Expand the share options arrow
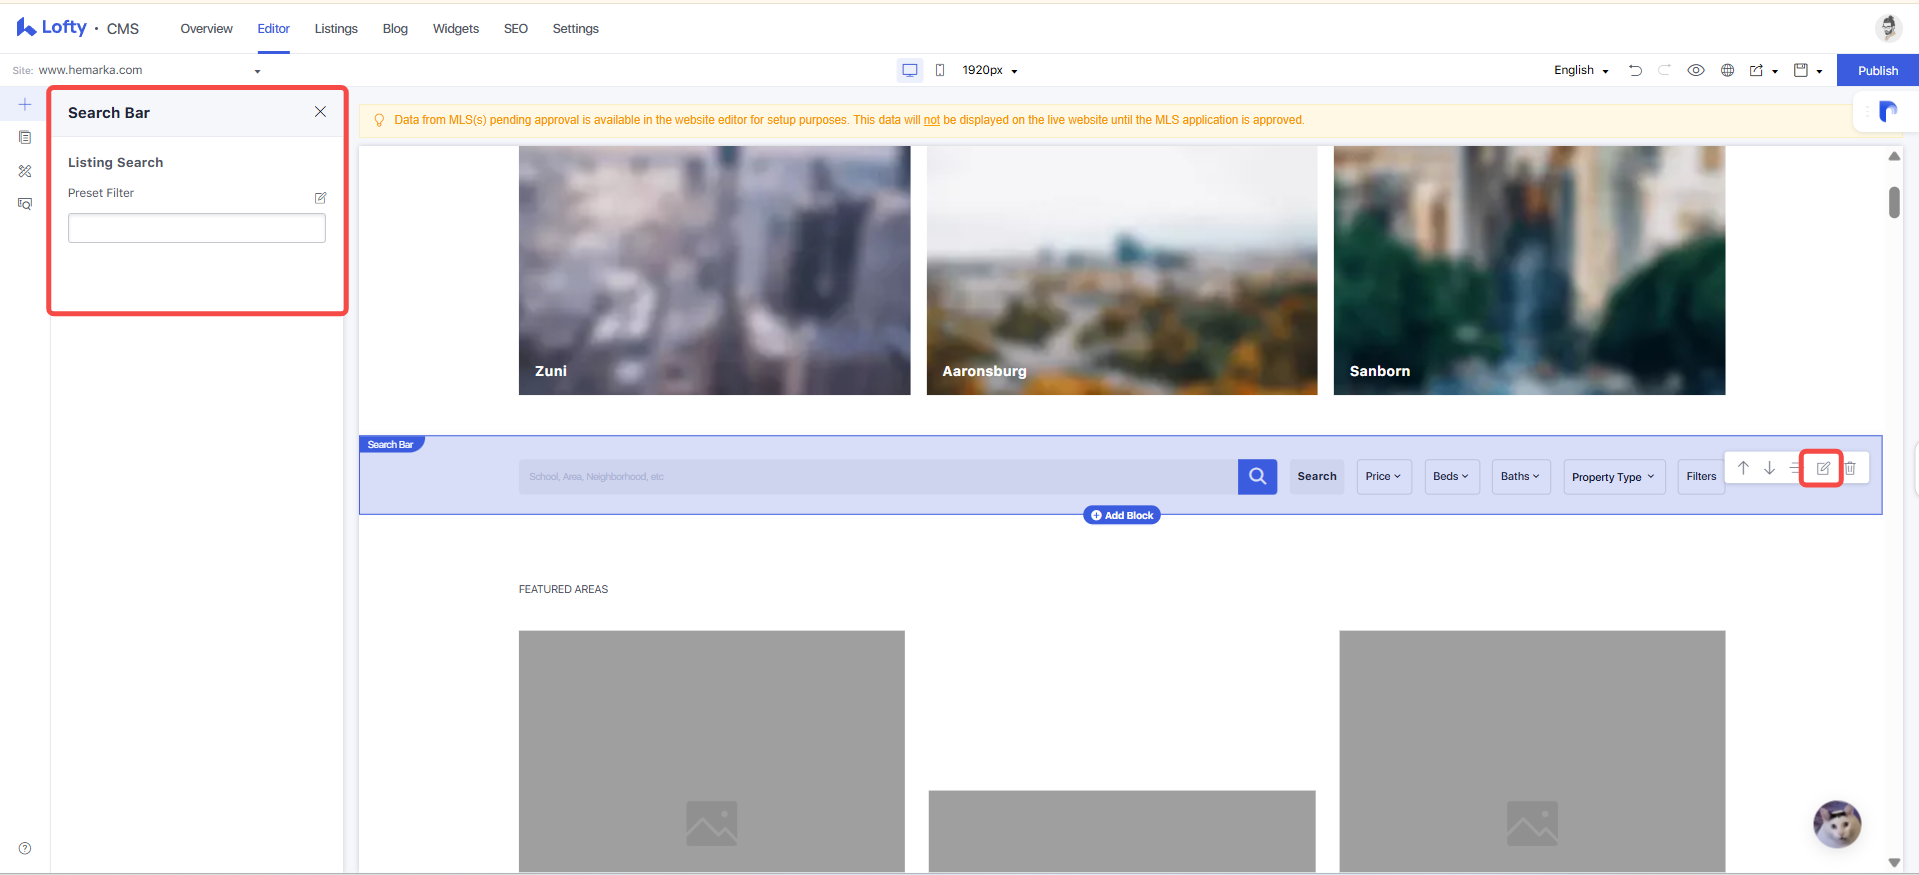Viewport: 1919px width, 875px height. [x=1775, y=71]
